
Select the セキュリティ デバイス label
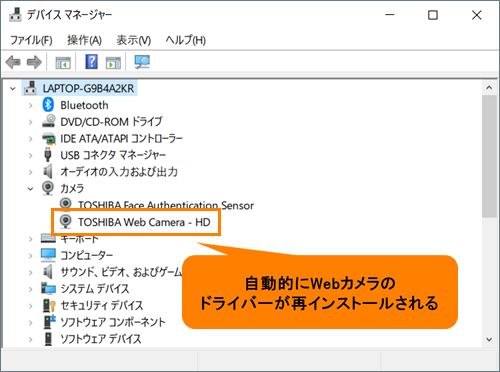click(102, 305)
